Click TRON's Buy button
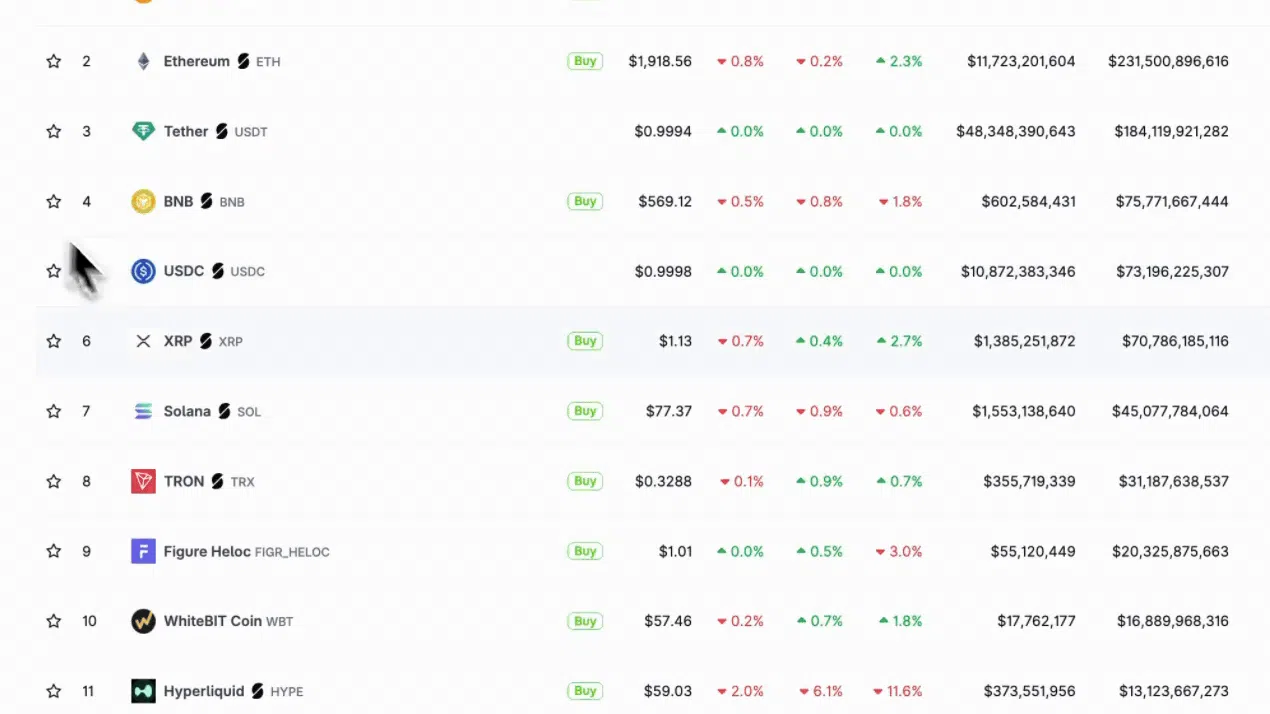 [x=585, y=481]
